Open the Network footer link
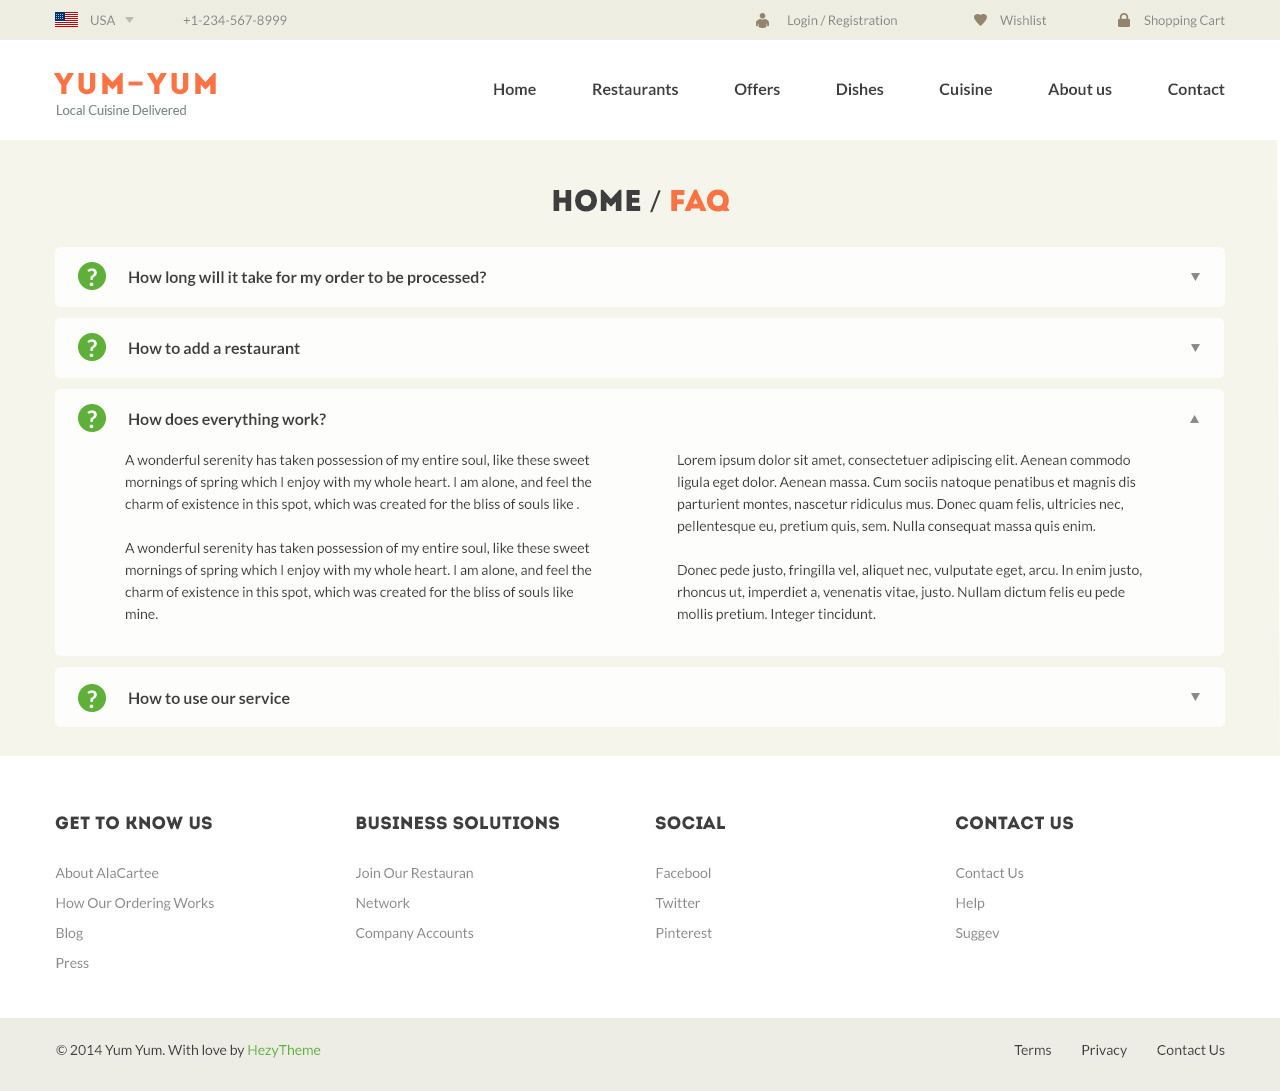The image size is (1280, 1091). coord(382,903)
